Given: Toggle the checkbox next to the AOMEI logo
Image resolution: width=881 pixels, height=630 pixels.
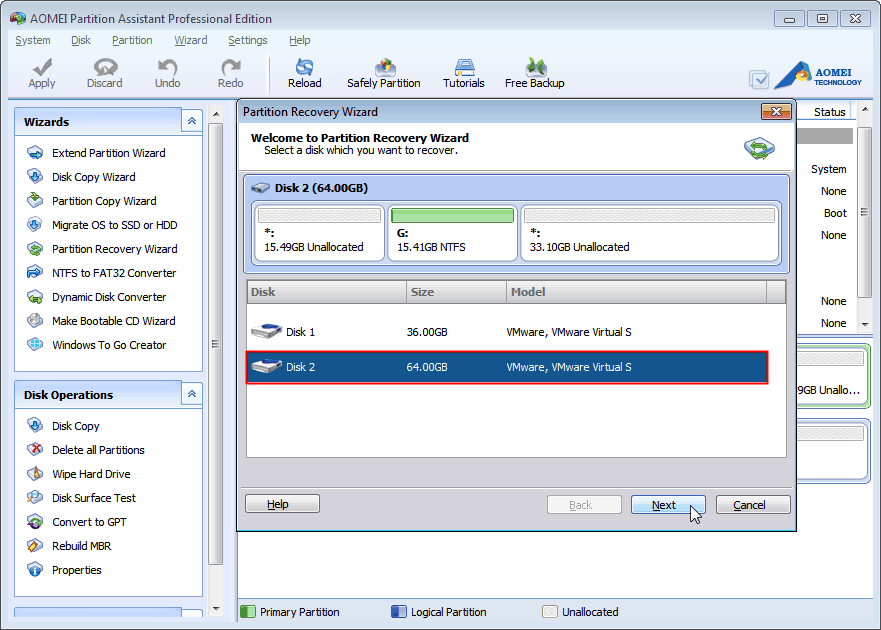Looking at the screenshot, I should click(x=761, y=77).
